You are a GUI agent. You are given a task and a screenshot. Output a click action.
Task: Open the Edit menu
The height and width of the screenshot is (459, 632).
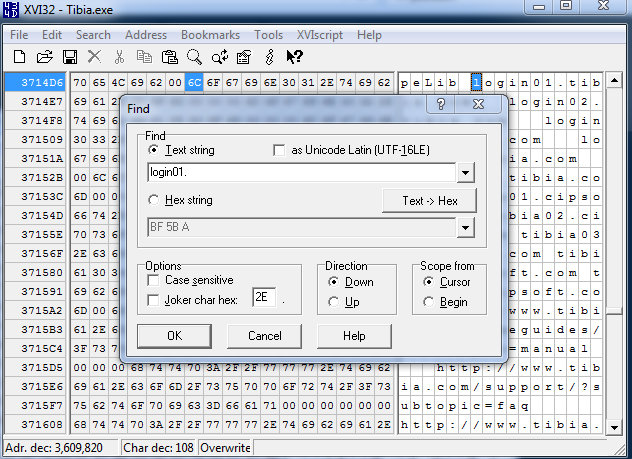click(x=52, y=35)
